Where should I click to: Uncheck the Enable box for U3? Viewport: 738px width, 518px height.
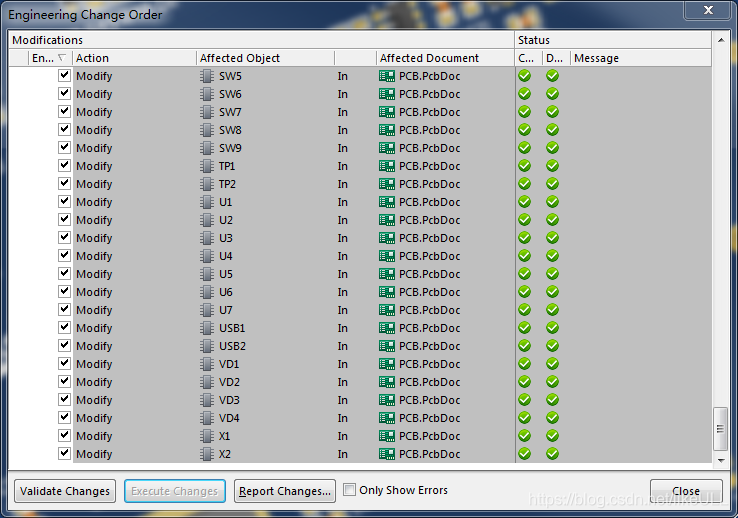coord(64,238)
